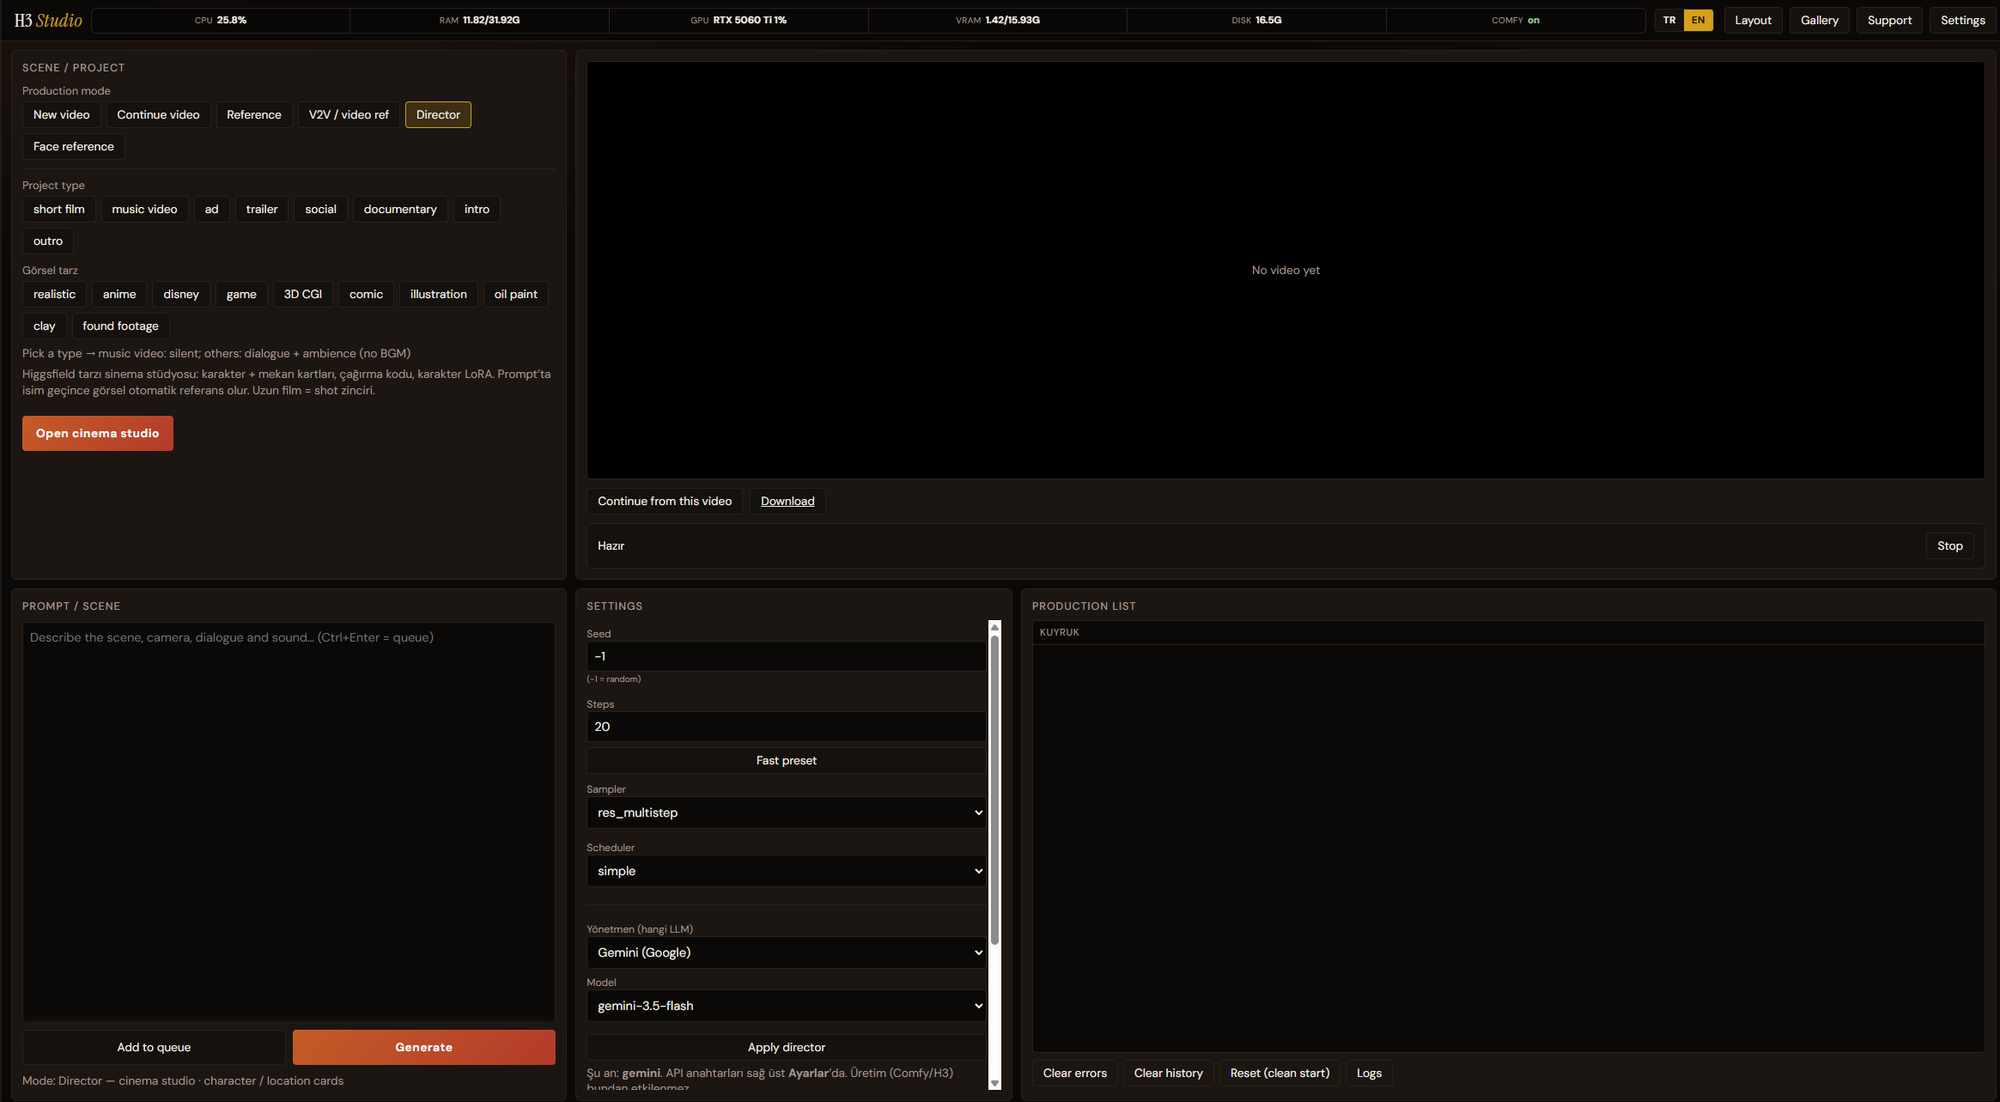Clear errors in production list

point(1075,1074)
